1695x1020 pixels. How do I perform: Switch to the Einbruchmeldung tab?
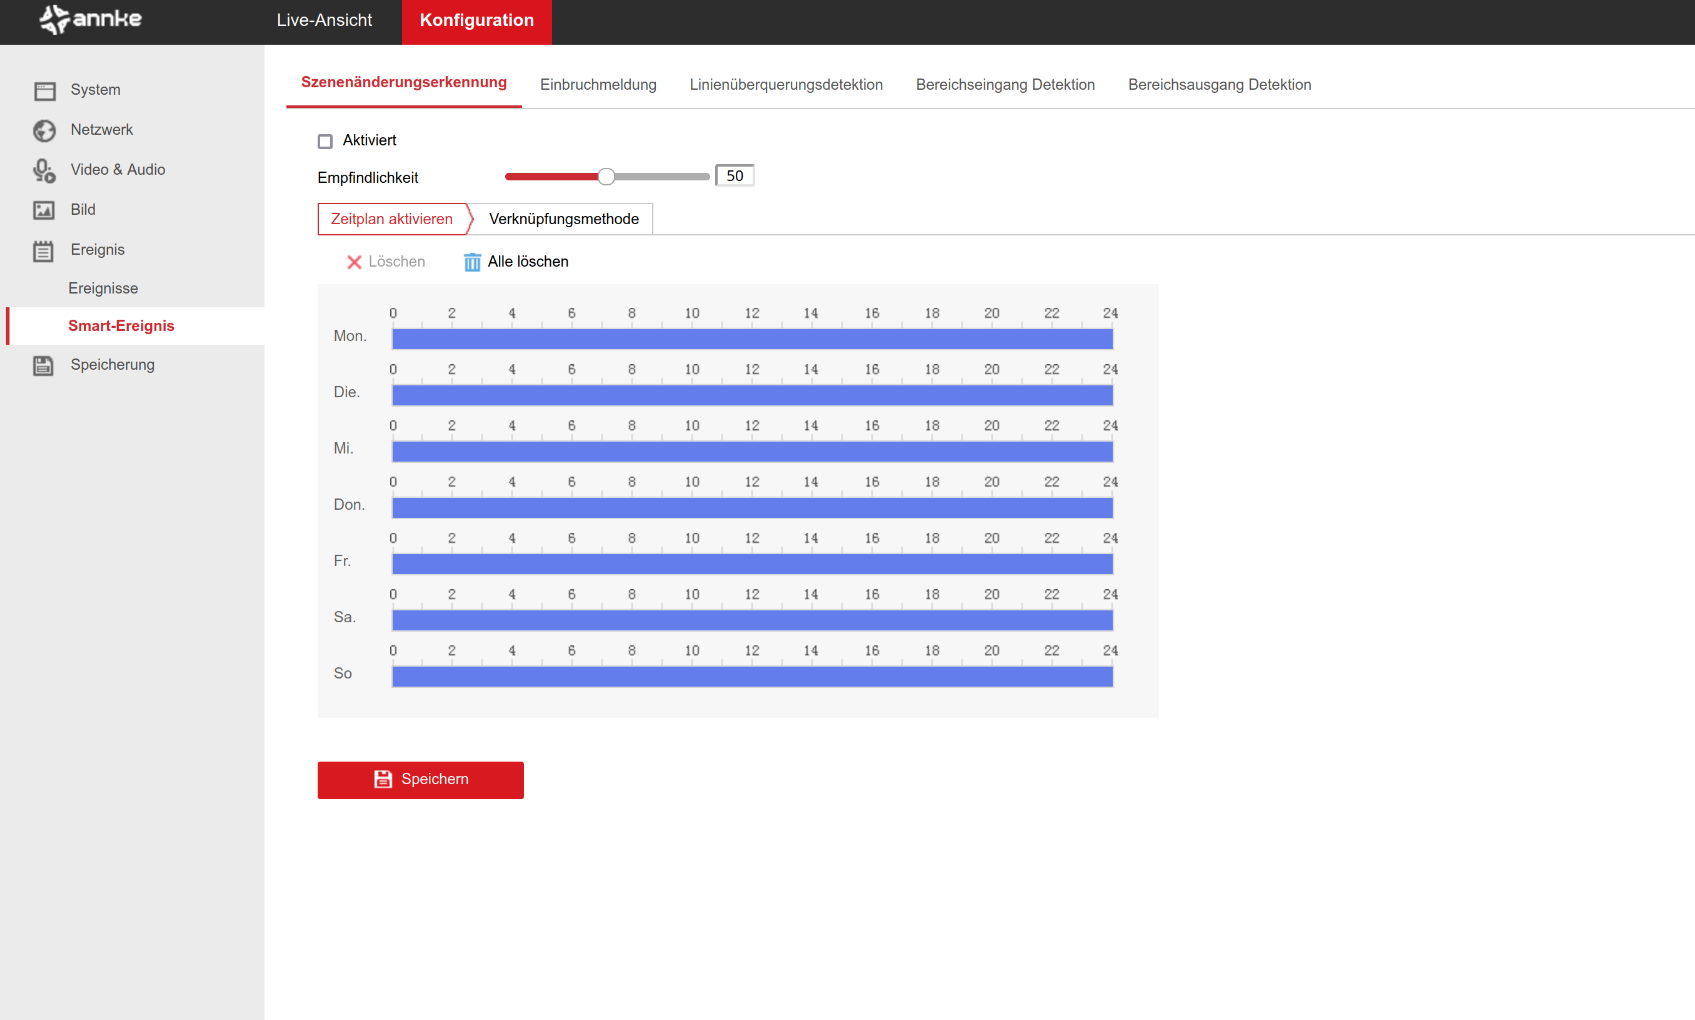coord(598,85)
